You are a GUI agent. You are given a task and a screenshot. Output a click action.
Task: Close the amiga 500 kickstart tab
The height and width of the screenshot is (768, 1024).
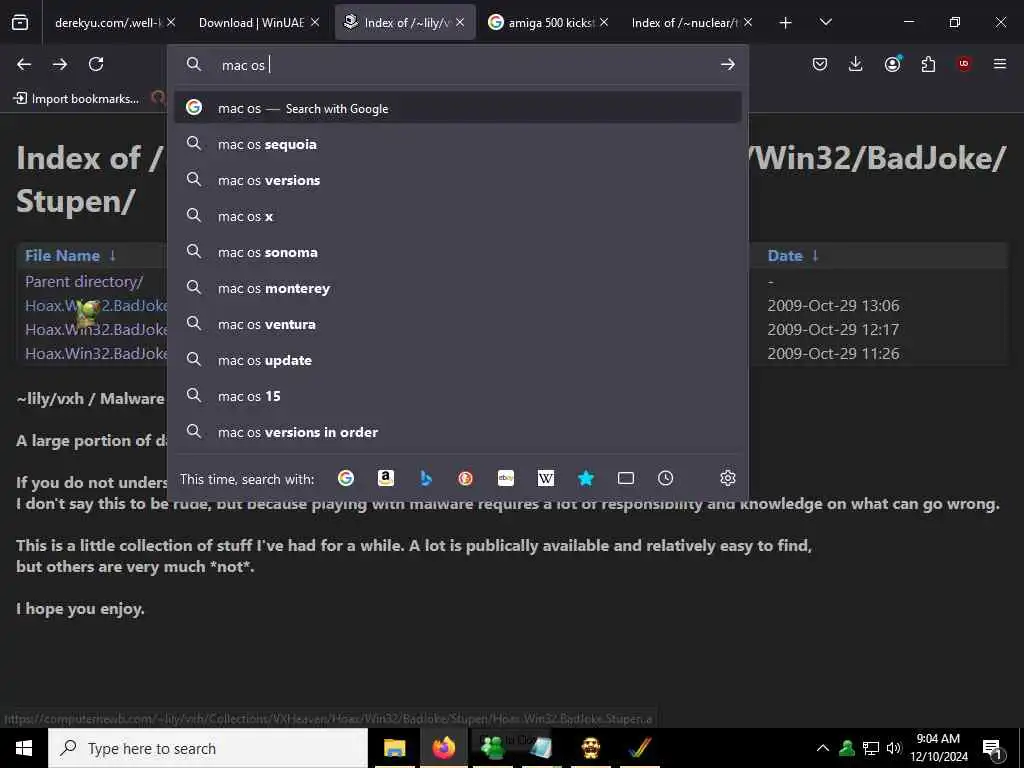[x=604, y=23]
